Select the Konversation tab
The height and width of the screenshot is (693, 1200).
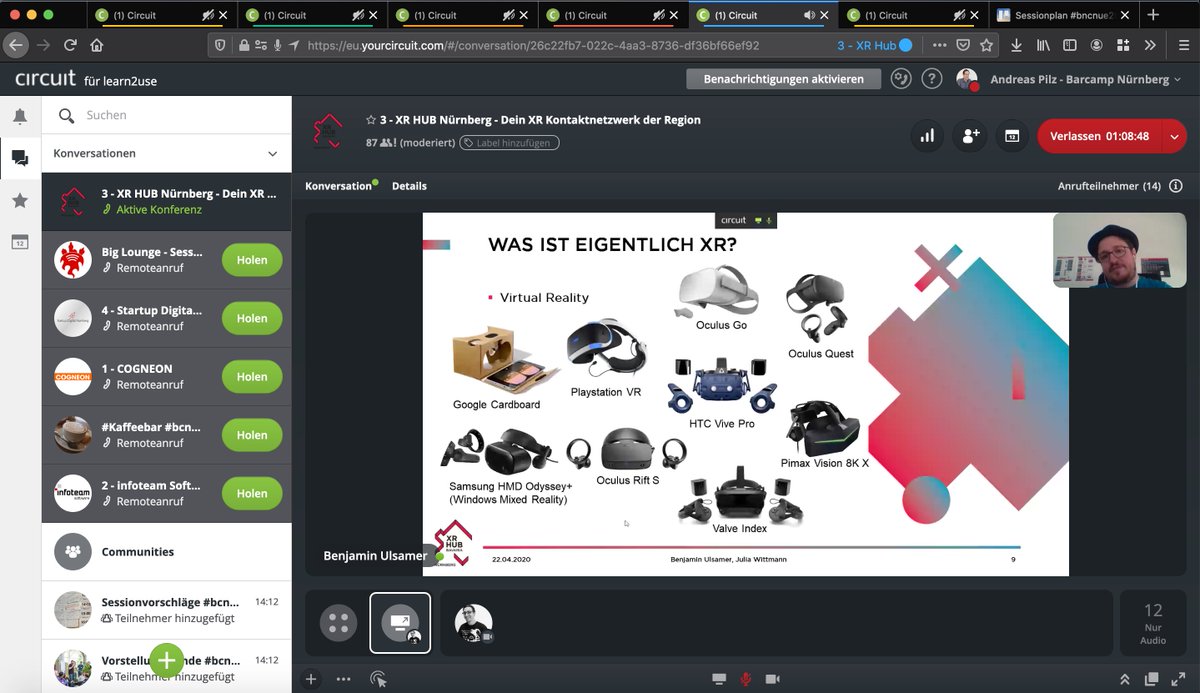coord(338,186)
